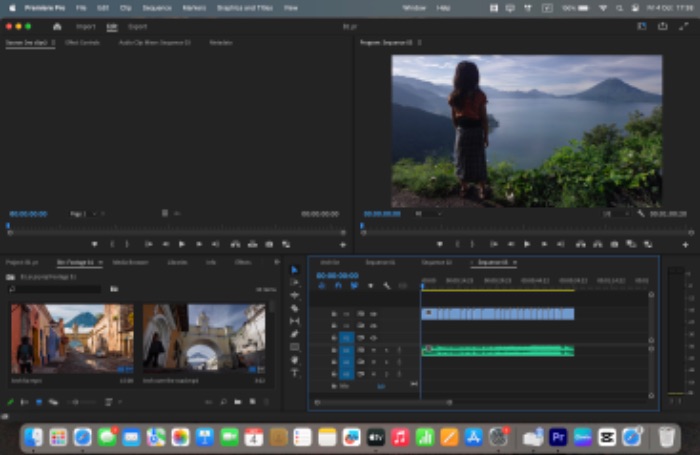The height and width of the screenshot is (455, 700).
Task: Open Music app in the Dock
Action: 400,437
